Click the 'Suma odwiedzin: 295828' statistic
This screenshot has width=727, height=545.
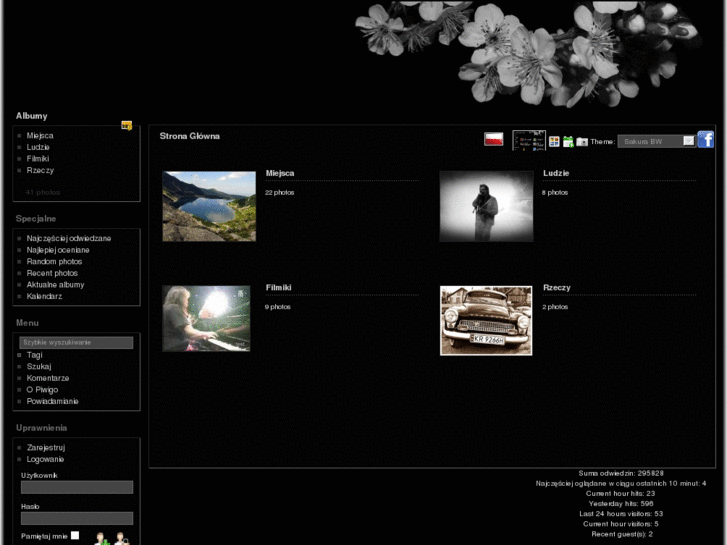[621, 473]
